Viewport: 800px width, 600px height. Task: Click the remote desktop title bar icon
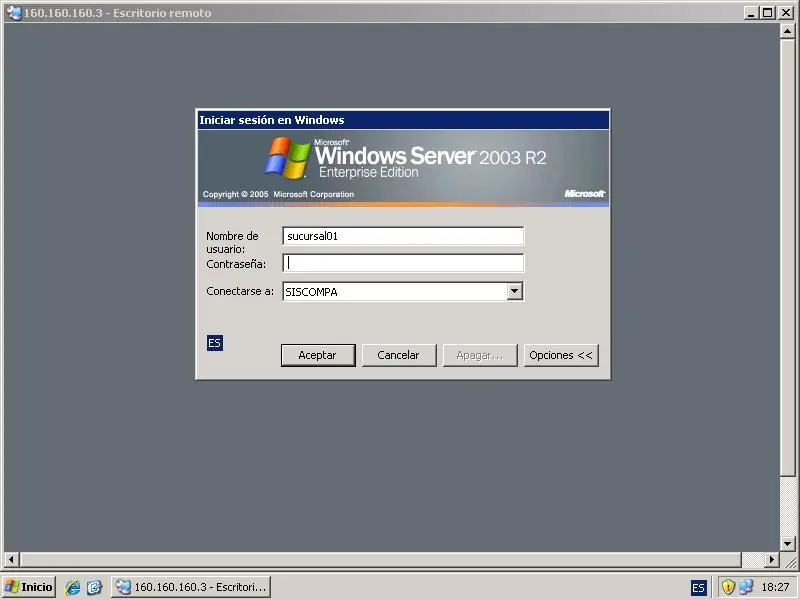pos(14,13)
